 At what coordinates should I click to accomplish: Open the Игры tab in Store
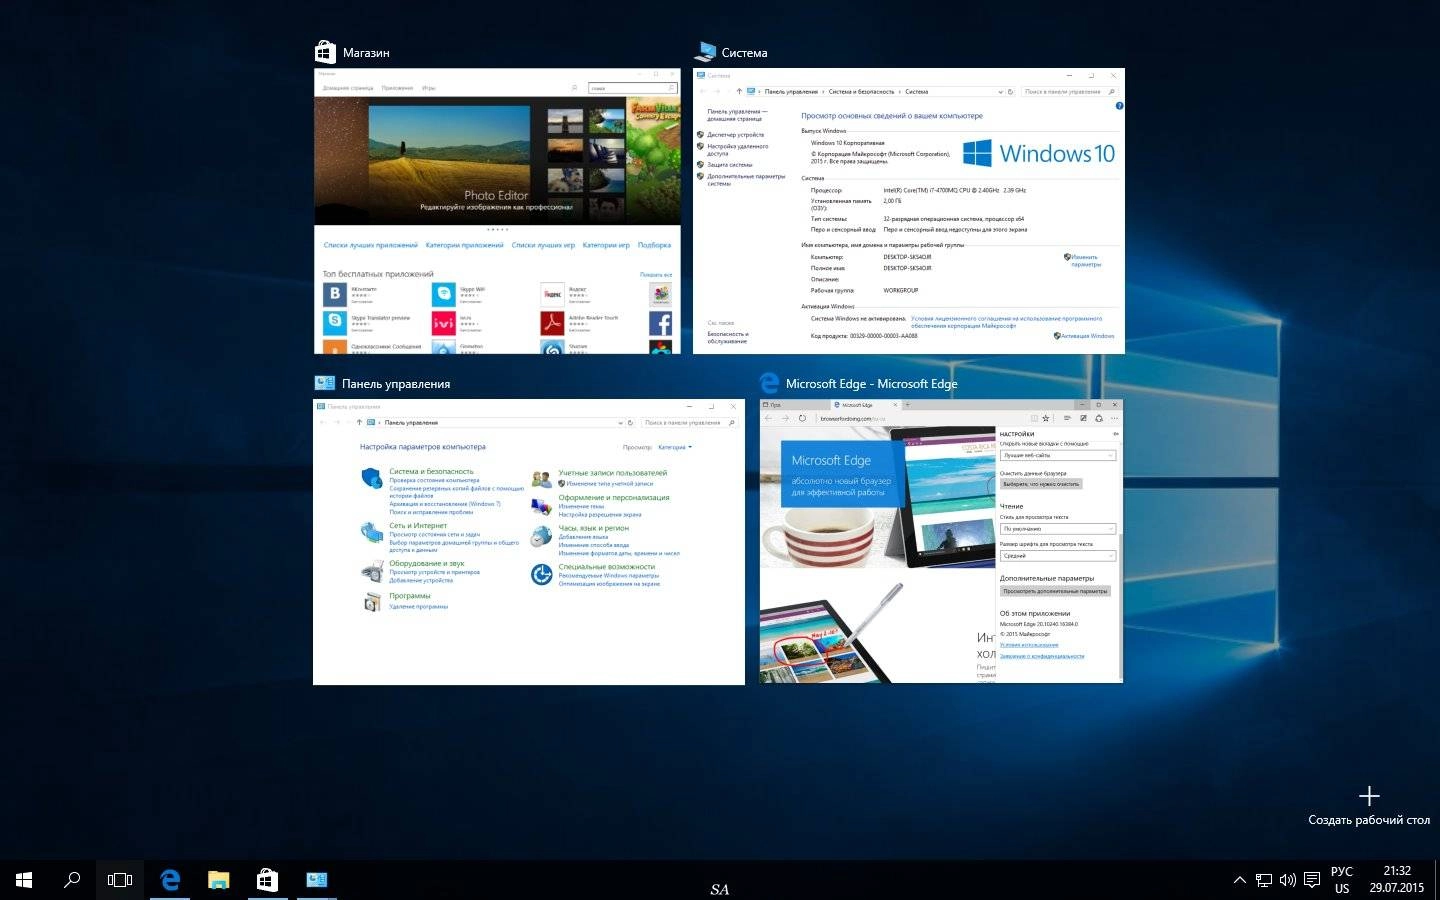(x=428, y=88)
